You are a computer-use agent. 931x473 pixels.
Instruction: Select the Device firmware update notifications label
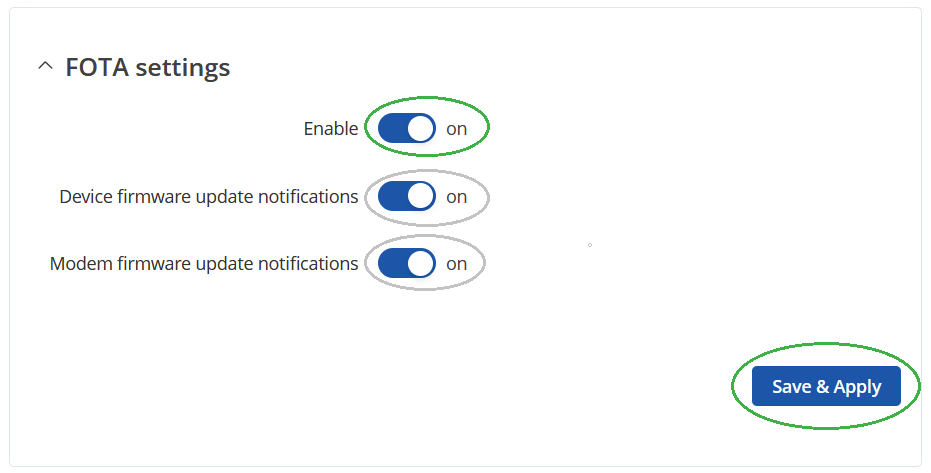tap(208, 196)
